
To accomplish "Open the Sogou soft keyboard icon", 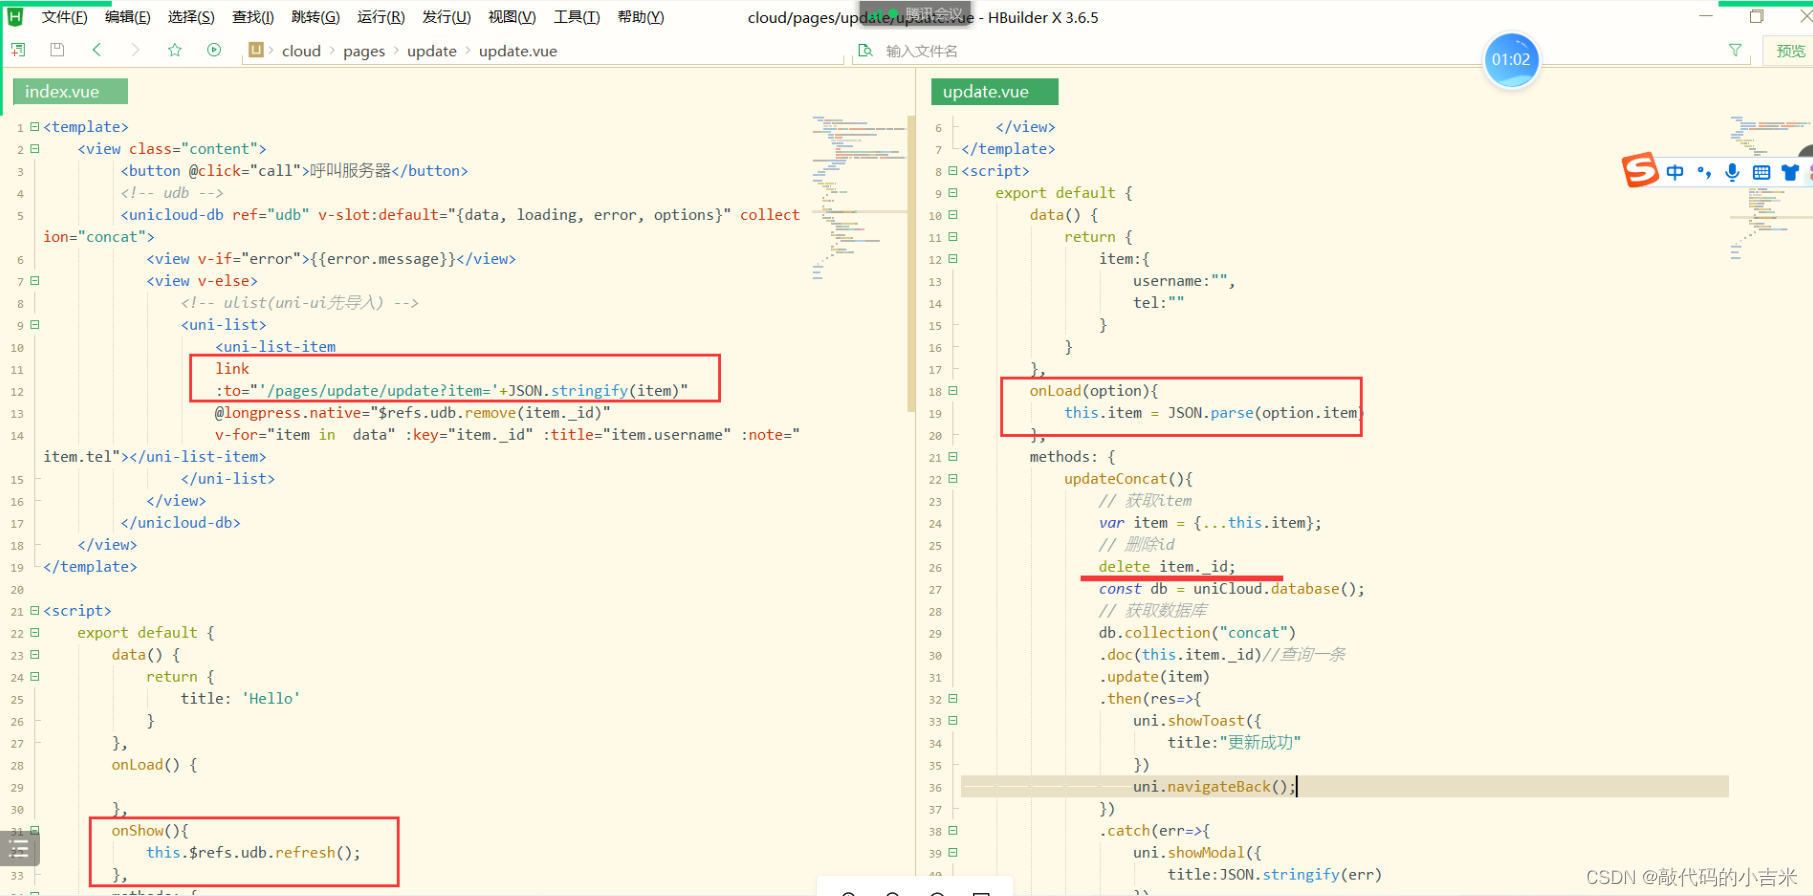I will (x=1761, y=172).
